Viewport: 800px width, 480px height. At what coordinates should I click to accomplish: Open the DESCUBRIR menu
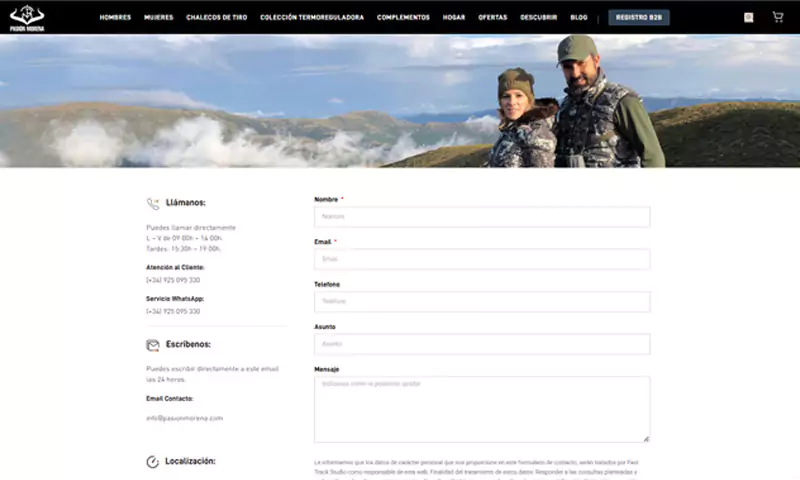[538, 17]
